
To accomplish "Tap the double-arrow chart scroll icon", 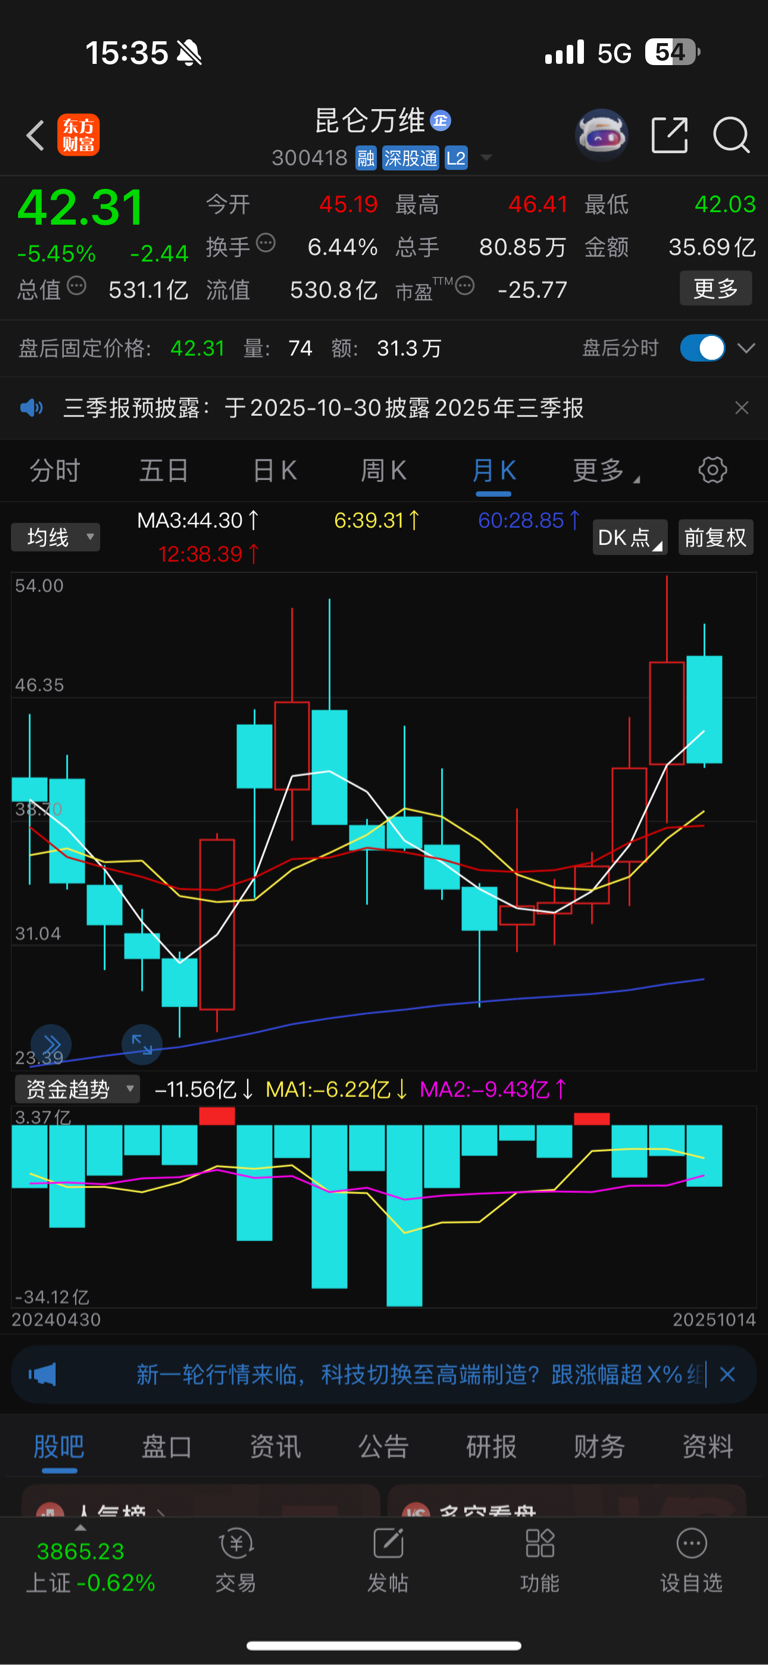I will (51, 1044).
